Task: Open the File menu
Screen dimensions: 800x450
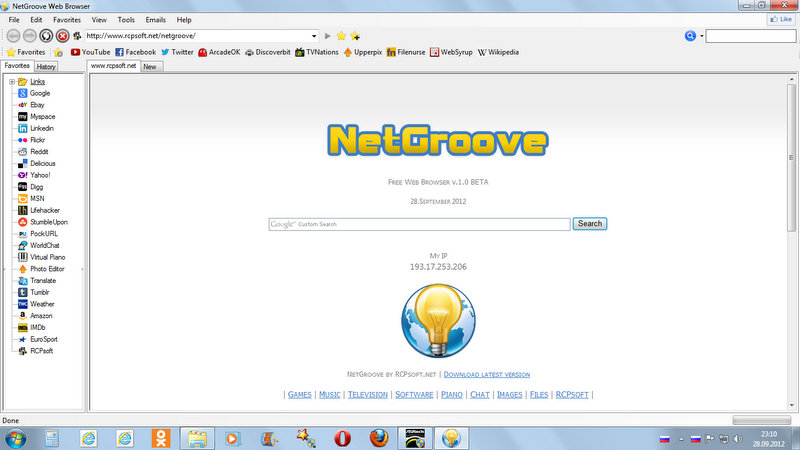Action: (14, 20)
